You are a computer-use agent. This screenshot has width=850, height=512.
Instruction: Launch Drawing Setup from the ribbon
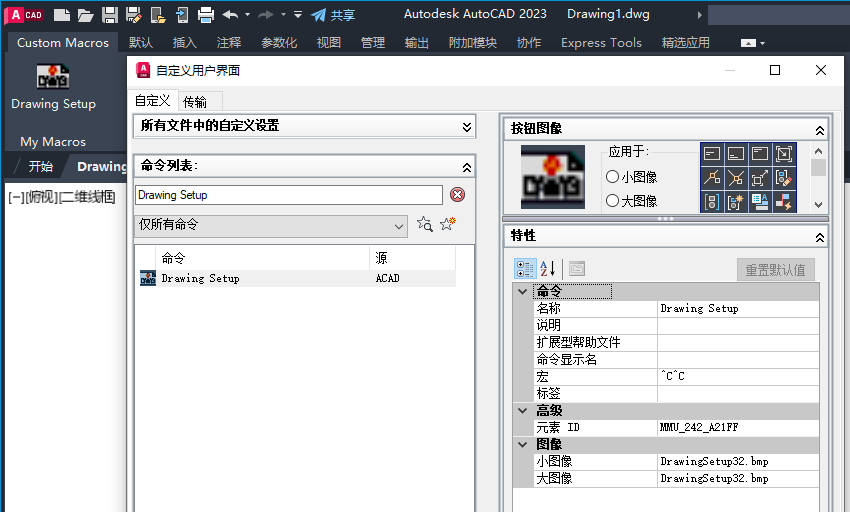click(53, 87)
